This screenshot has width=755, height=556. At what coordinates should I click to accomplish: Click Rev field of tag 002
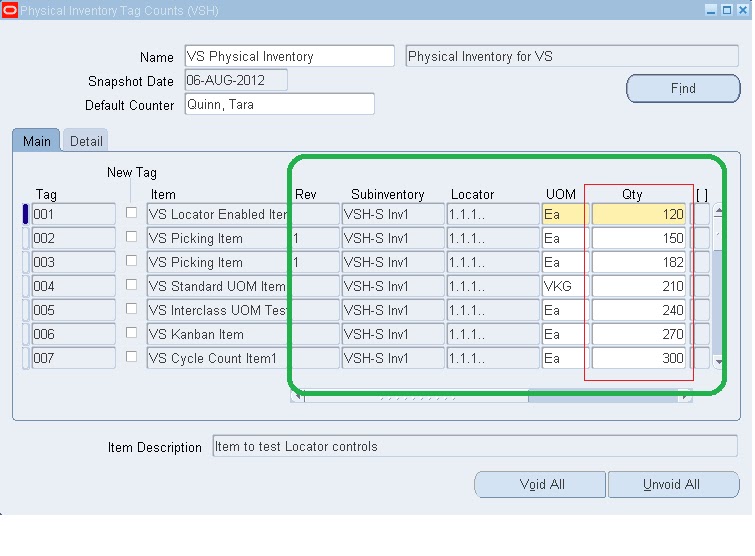(x=315, y=238)
